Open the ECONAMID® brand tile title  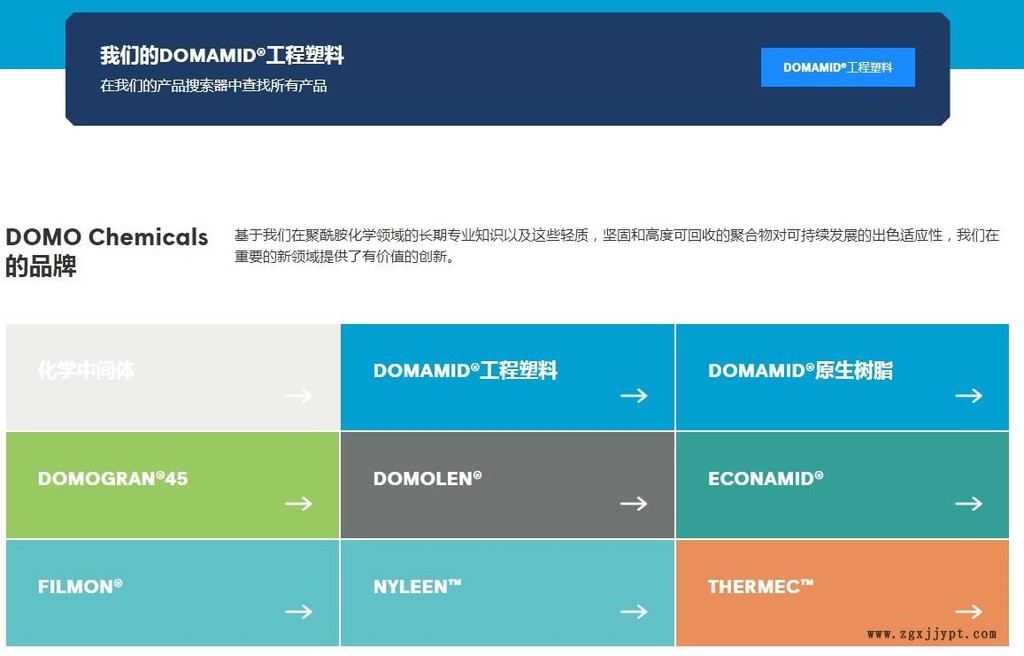[765, 478]
